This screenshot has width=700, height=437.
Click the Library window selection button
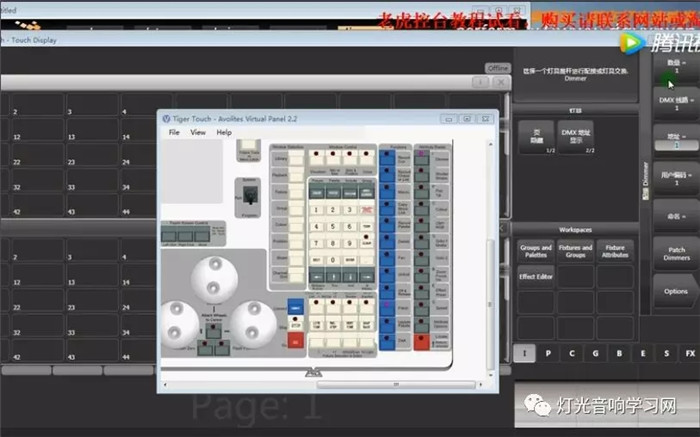296,159
